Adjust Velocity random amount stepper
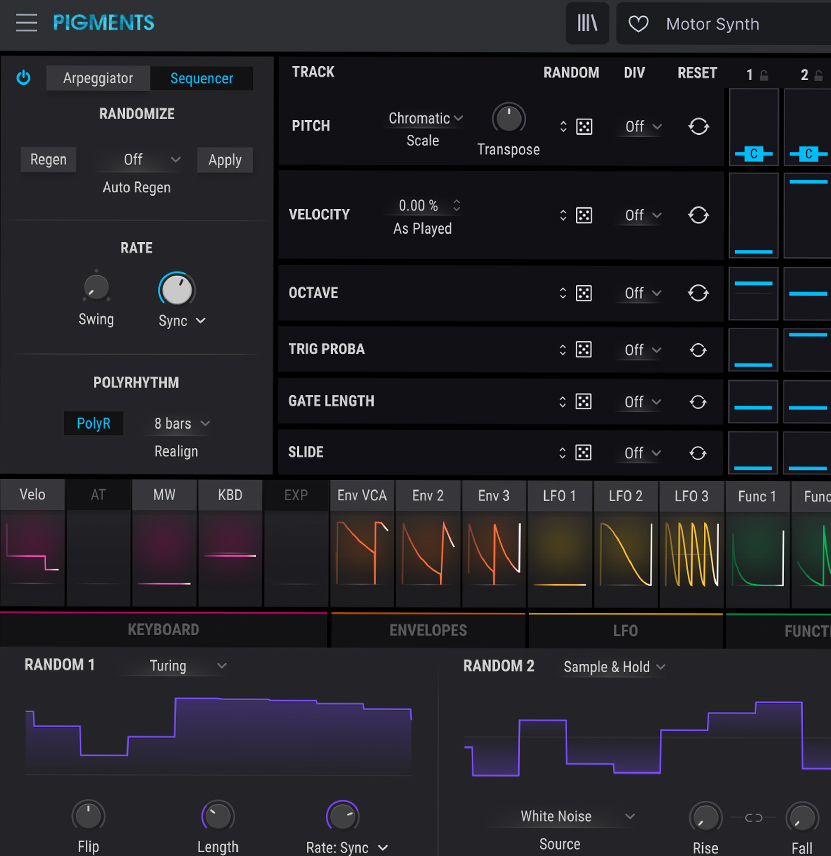This screenshot has height=856, width=831. tap(563, 215)
